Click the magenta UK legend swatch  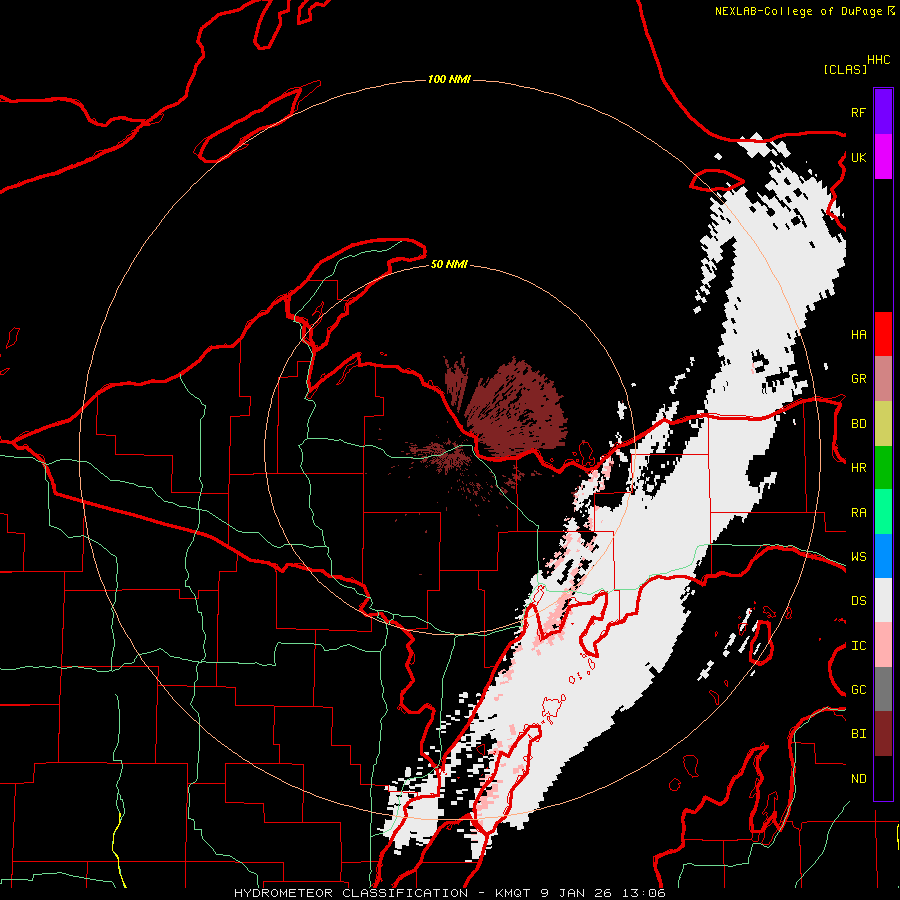click(883, 157)
